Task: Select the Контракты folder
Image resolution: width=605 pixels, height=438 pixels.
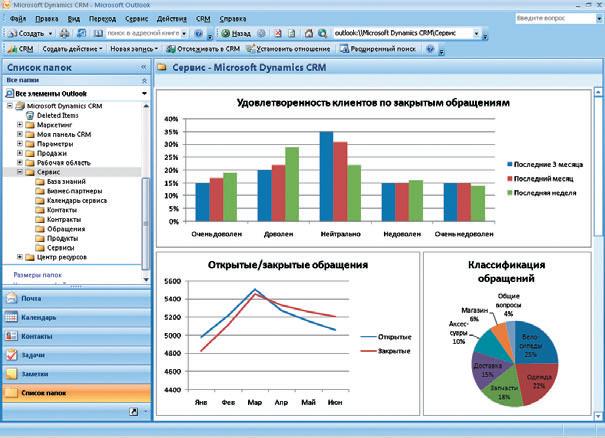Action: [x=64, y=220]
